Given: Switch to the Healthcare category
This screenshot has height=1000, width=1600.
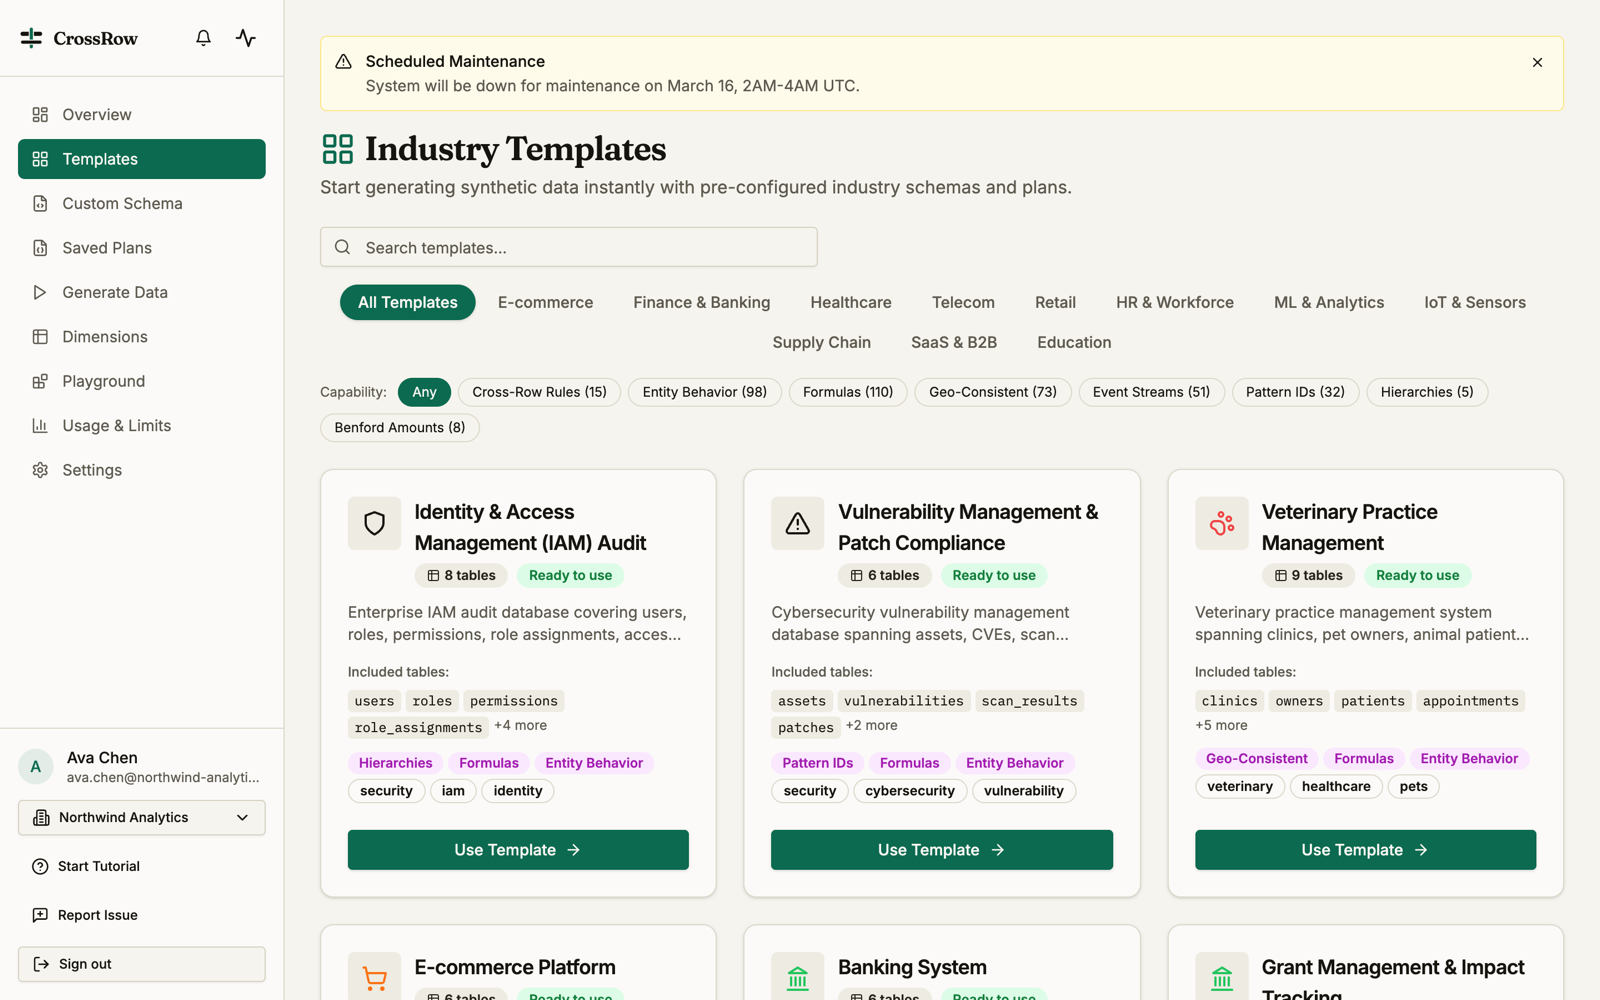Looking at the screenshot, I should [x=851, y=303].
